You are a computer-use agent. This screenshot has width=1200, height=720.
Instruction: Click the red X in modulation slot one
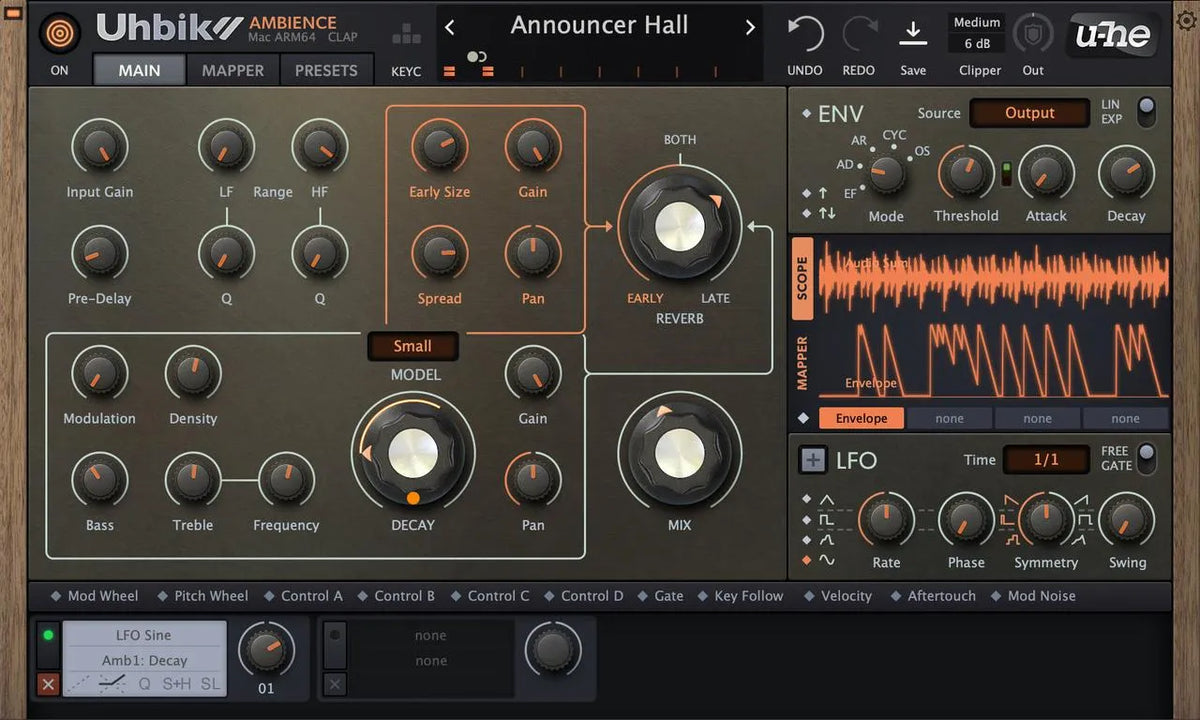click(x=48, y=684)
